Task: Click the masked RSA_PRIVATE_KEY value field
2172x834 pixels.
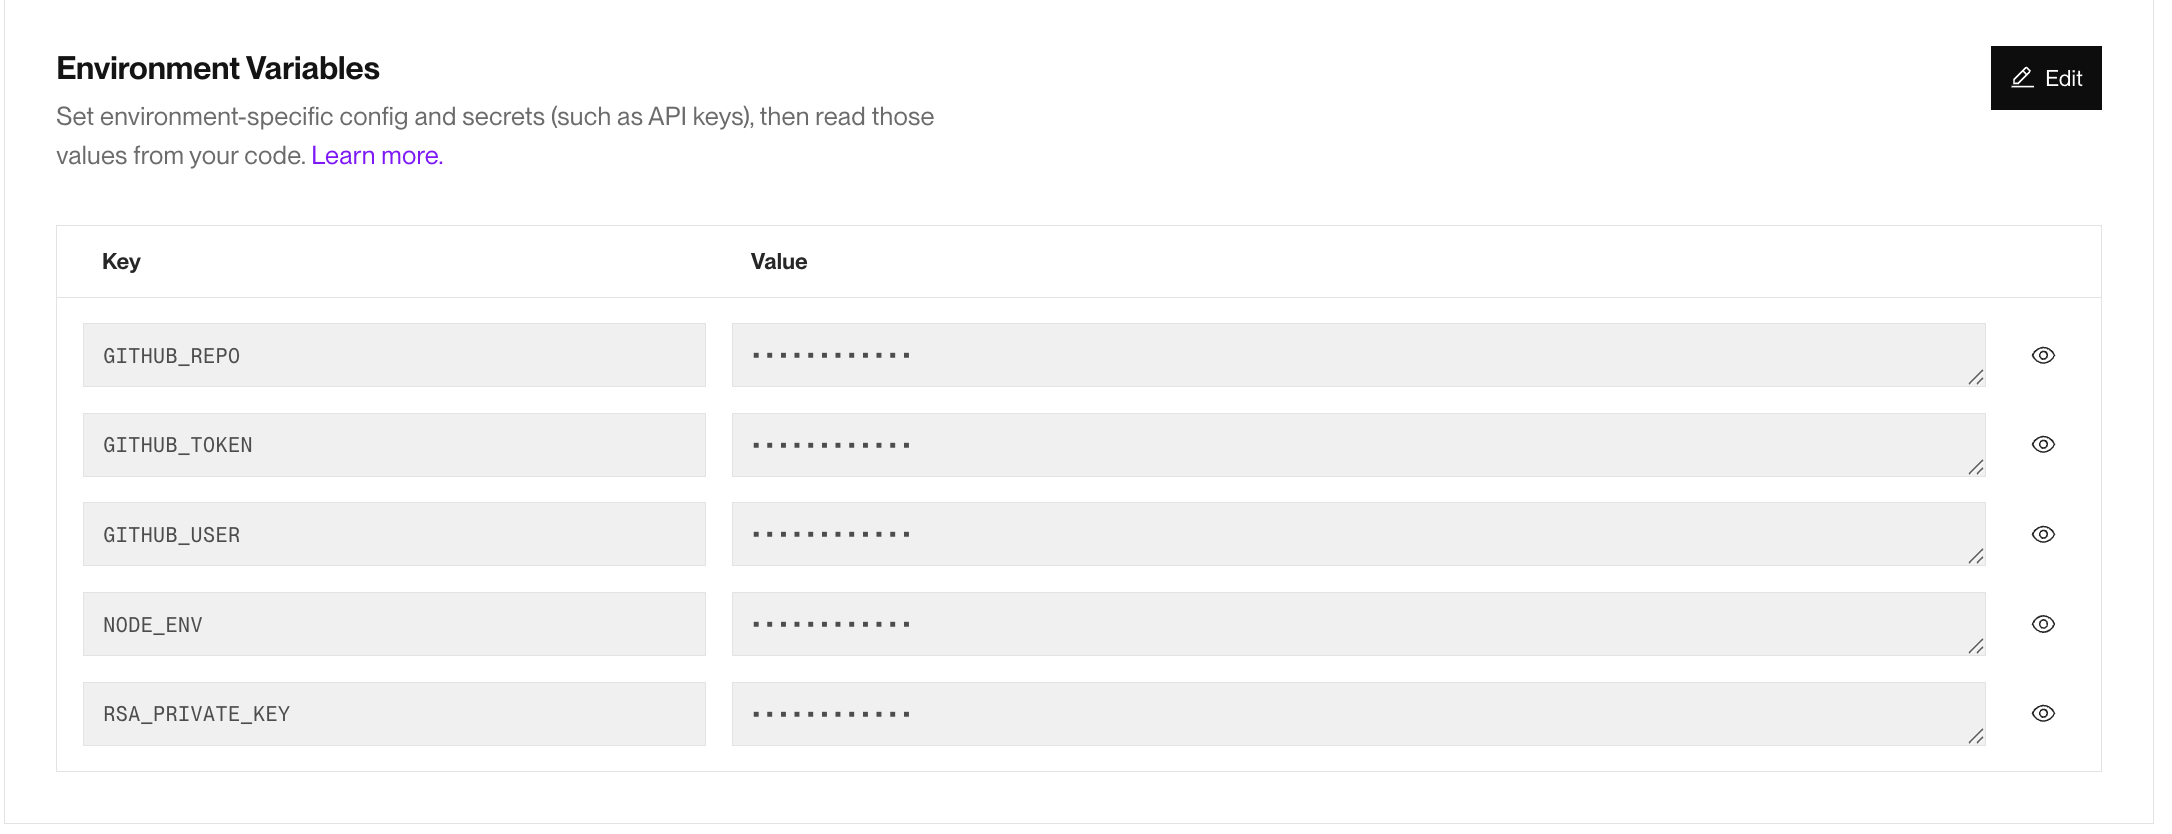Action: pyautogui.click(x=1358, y=714)
